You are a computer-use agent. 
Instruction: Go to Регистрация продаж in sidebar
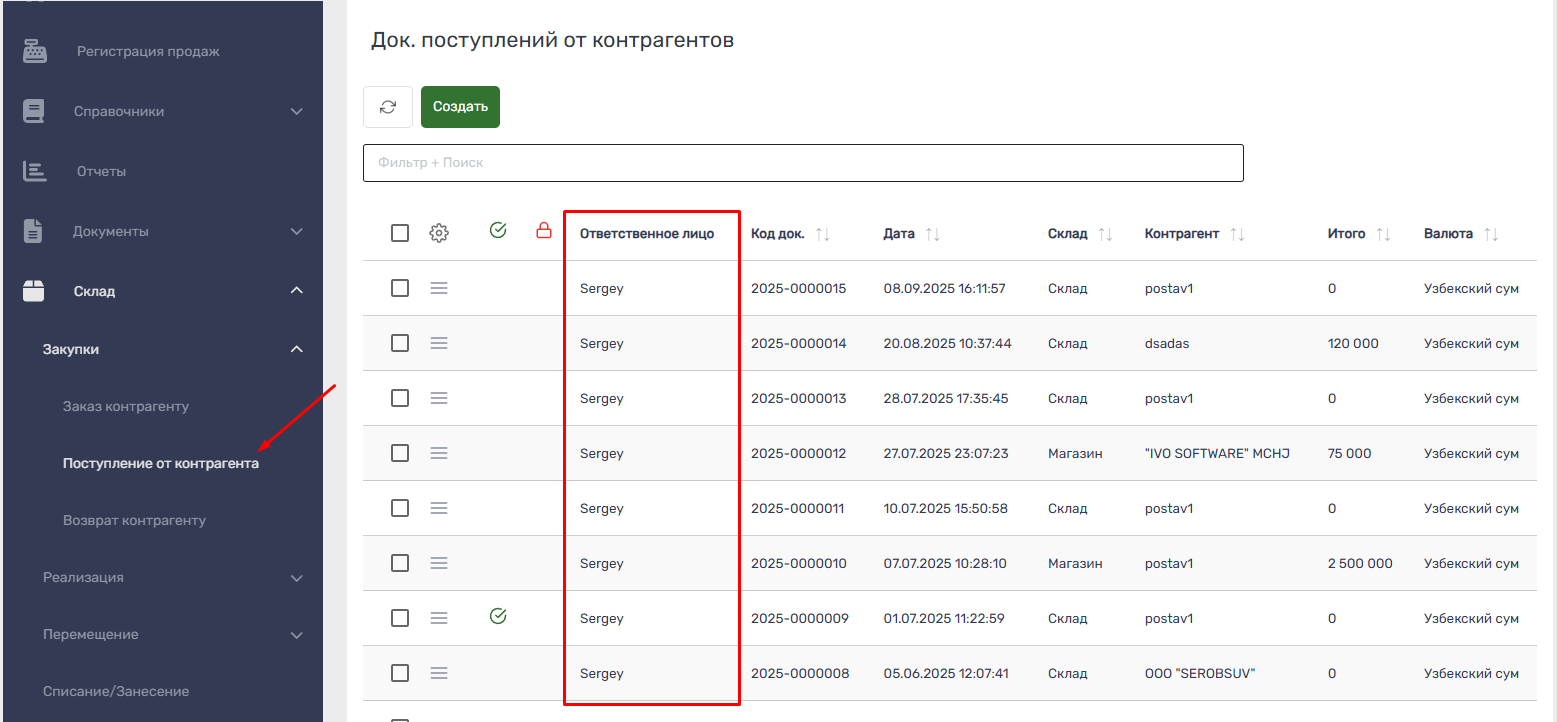148,51
